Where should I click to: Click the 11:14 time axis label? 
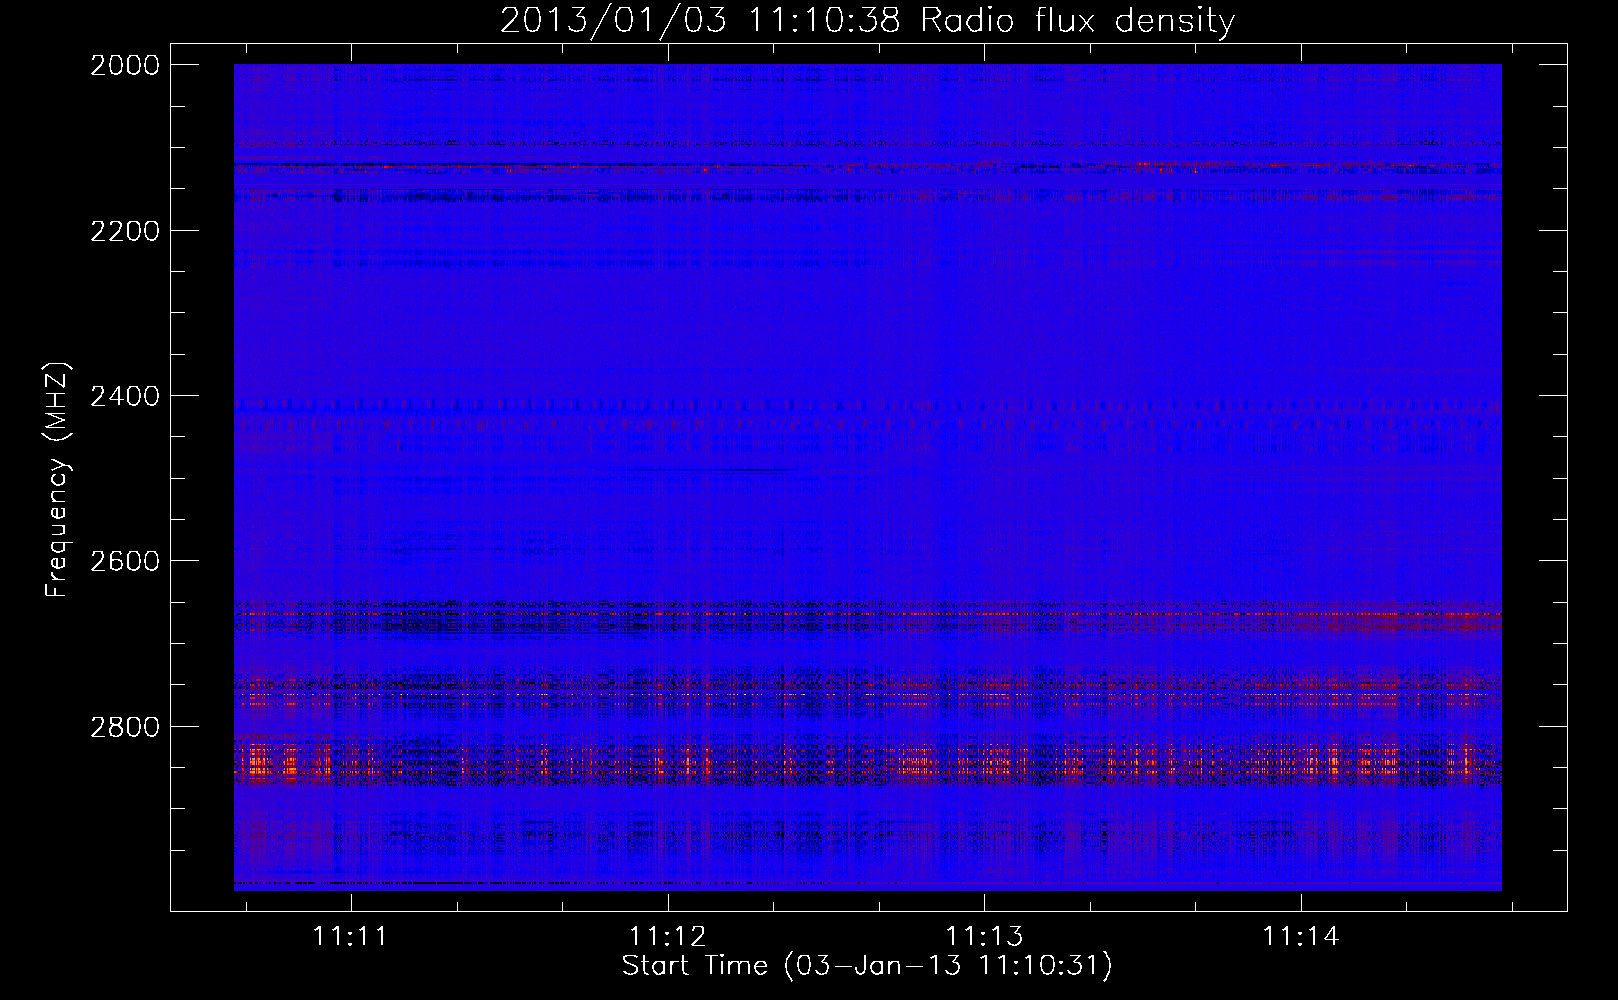[1300, 936]
